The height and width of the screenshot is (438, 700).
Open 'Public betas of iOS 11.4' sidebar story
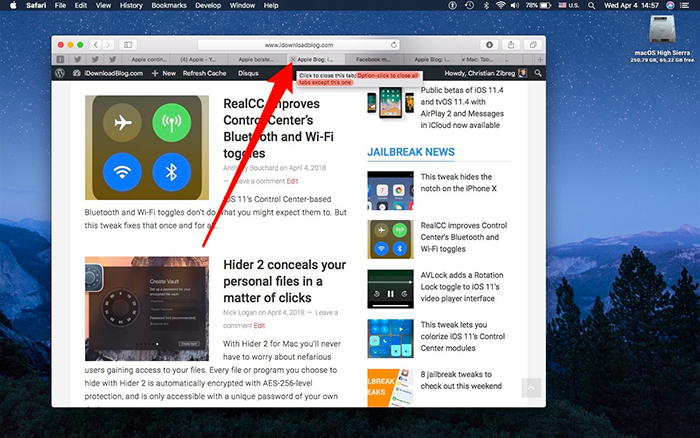pyautogui.click(x=462, y=108)
